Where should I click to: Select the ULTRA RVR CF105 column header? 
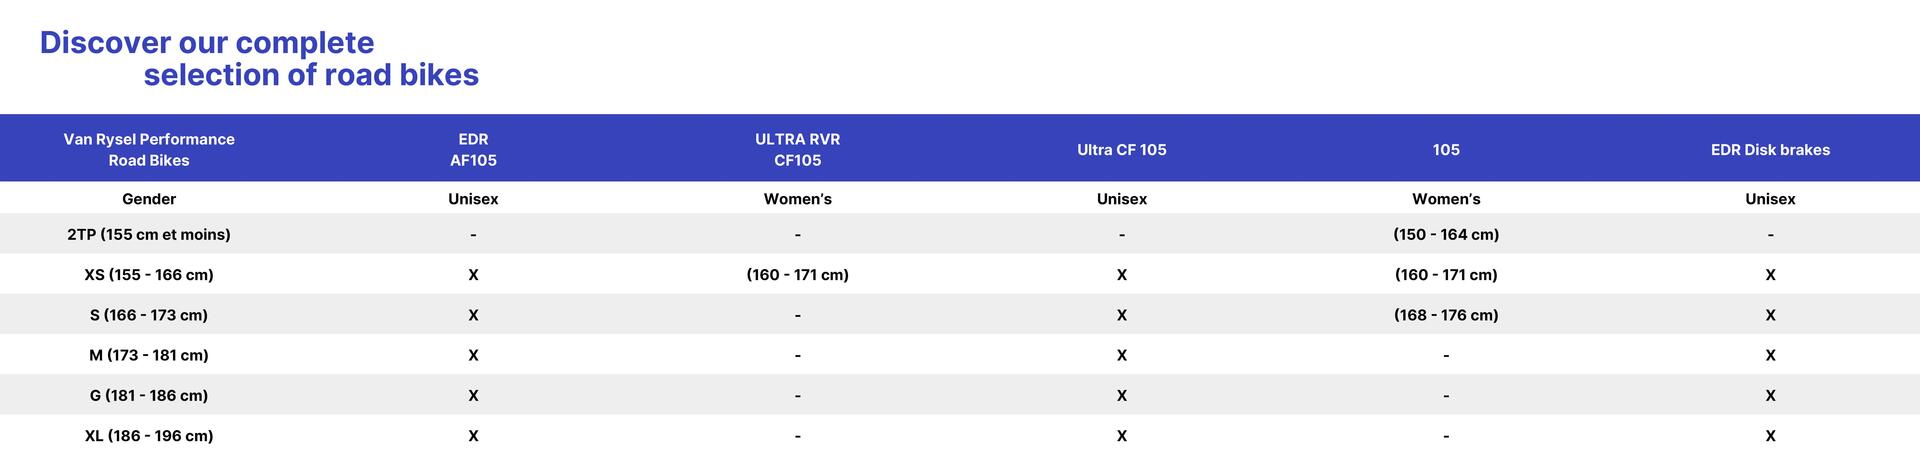797,150
